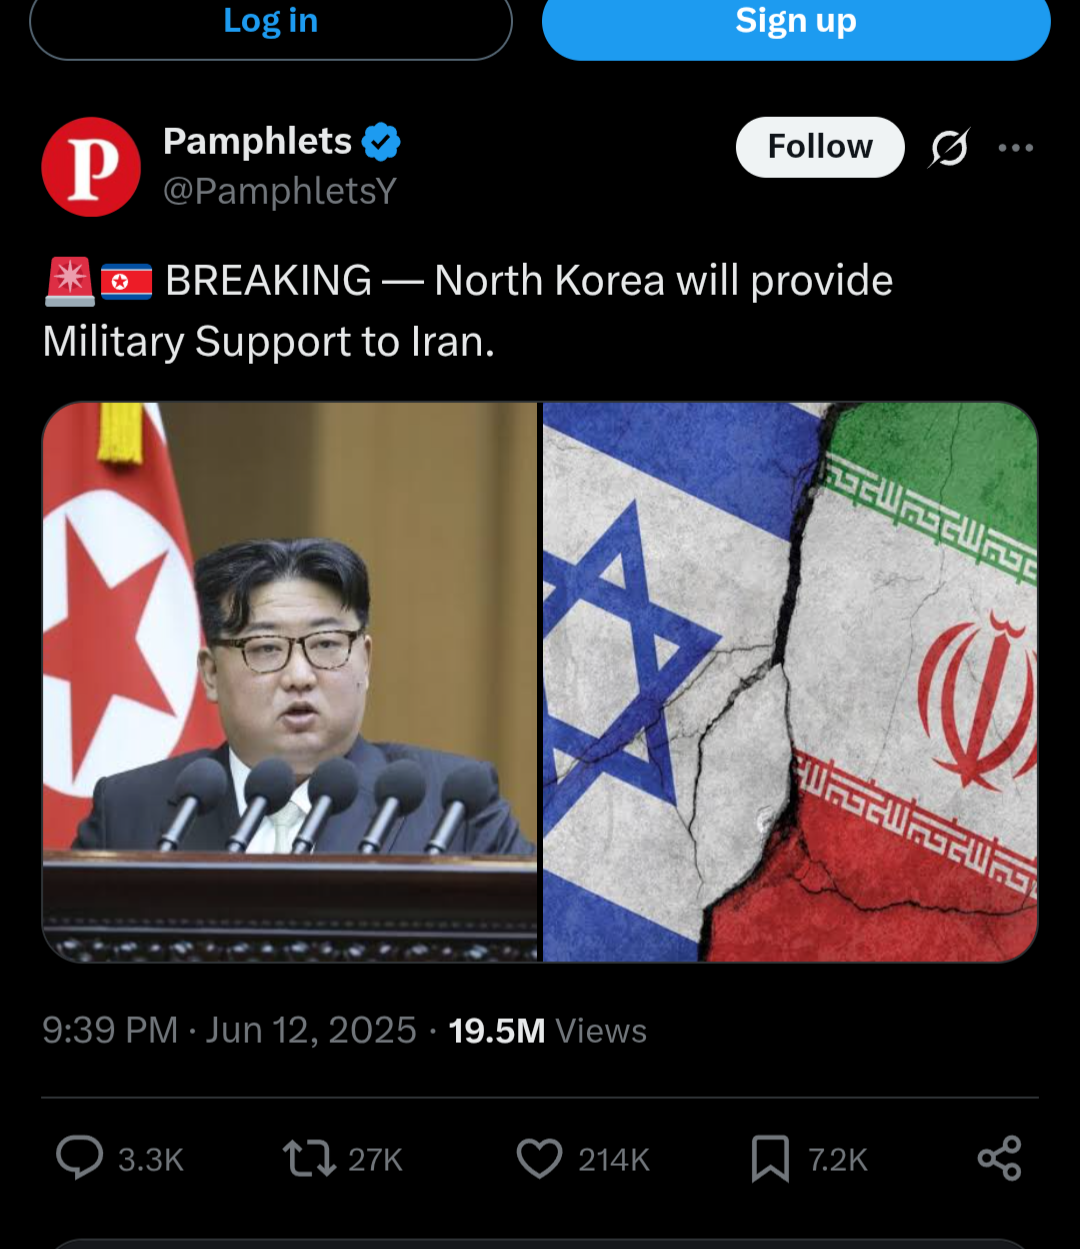Image resolution: width=1080 pixels, height=1249 pixels.
Task: Click the 27K repost count
Action: point(375,1160)
